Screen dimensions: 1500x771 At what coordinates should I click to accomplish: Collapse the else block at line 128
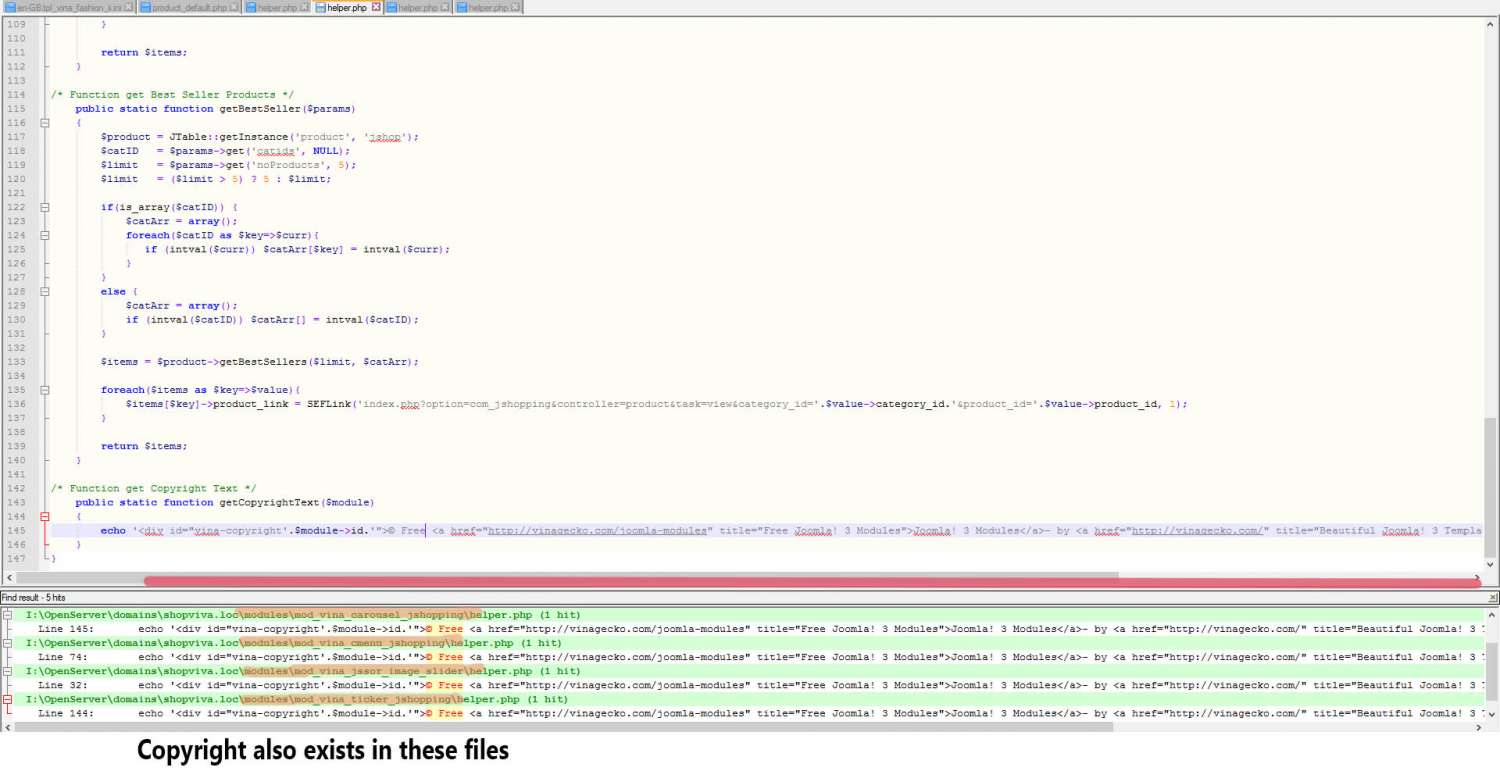[44, 292]
